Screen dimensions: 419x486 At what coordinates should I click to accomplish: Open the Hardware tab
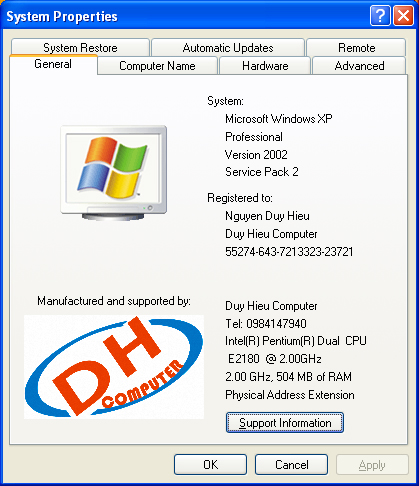point(265,66)
